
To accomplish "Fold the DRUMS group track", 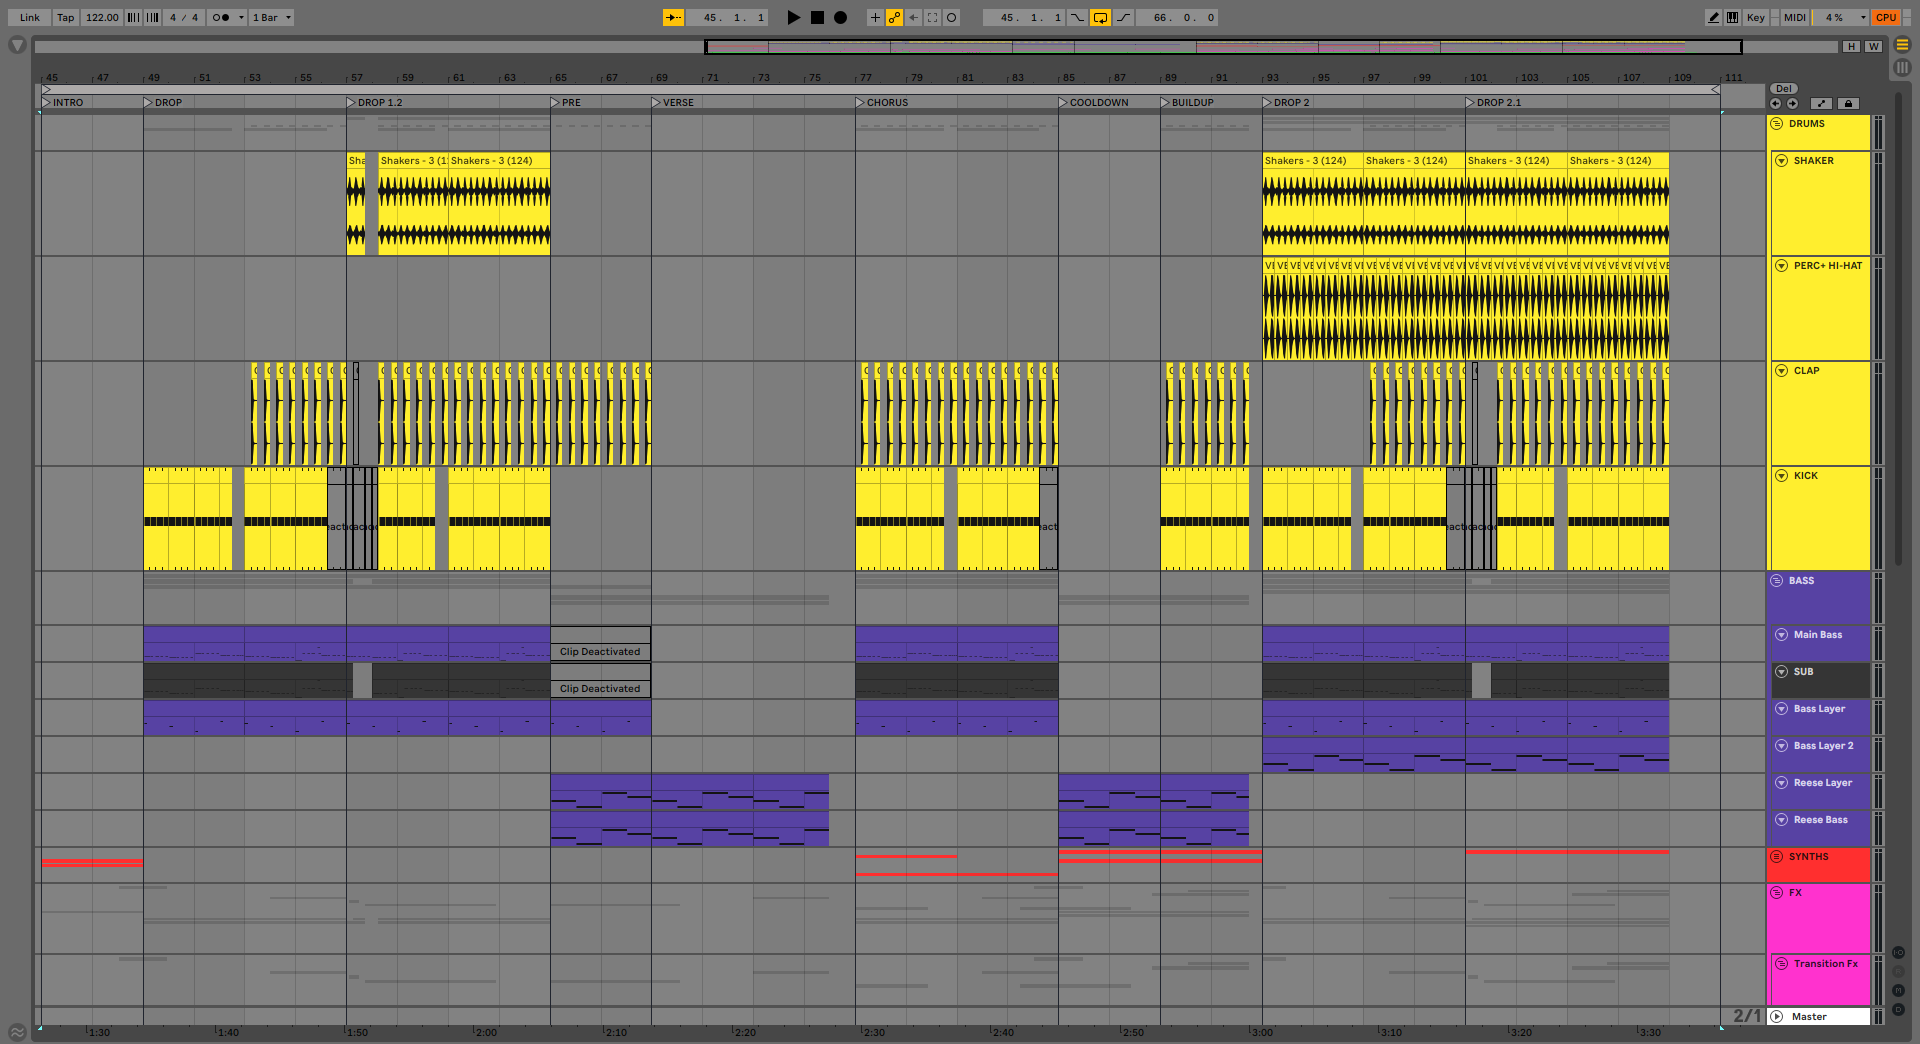I will (1777, 124).
